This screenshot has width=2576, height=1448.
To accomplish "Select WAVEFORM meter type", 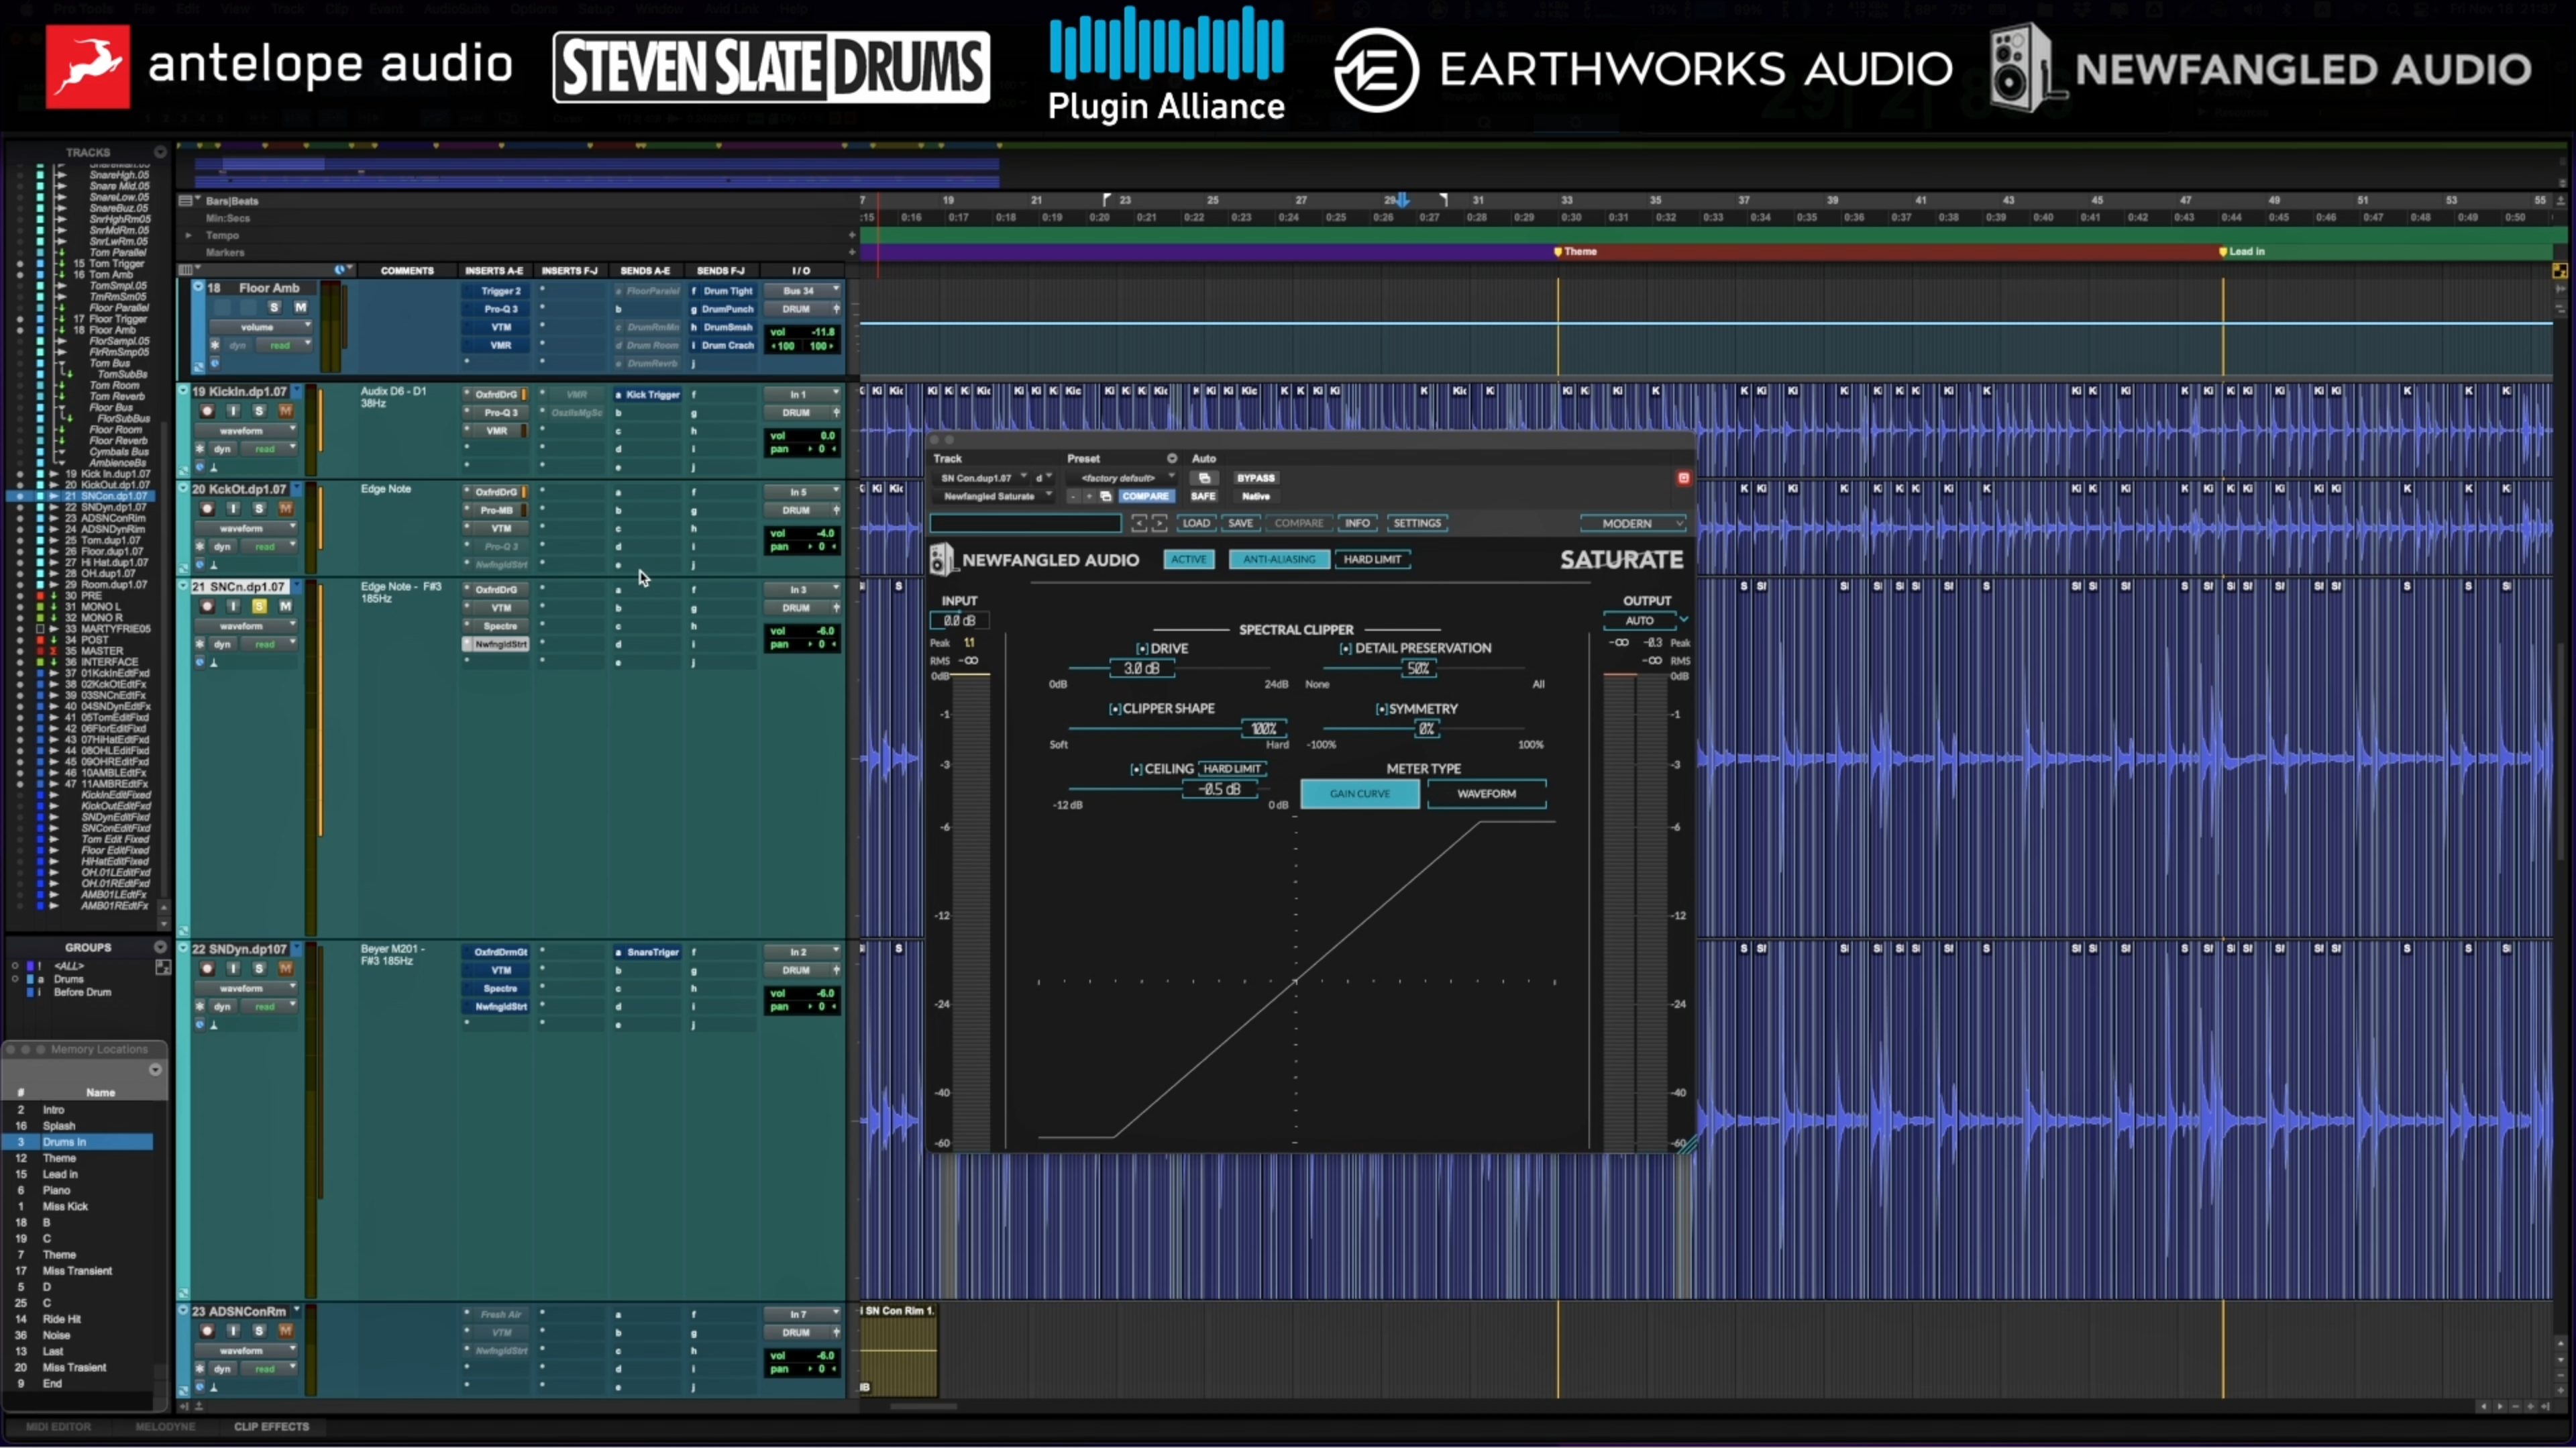I will point(1486,794).
